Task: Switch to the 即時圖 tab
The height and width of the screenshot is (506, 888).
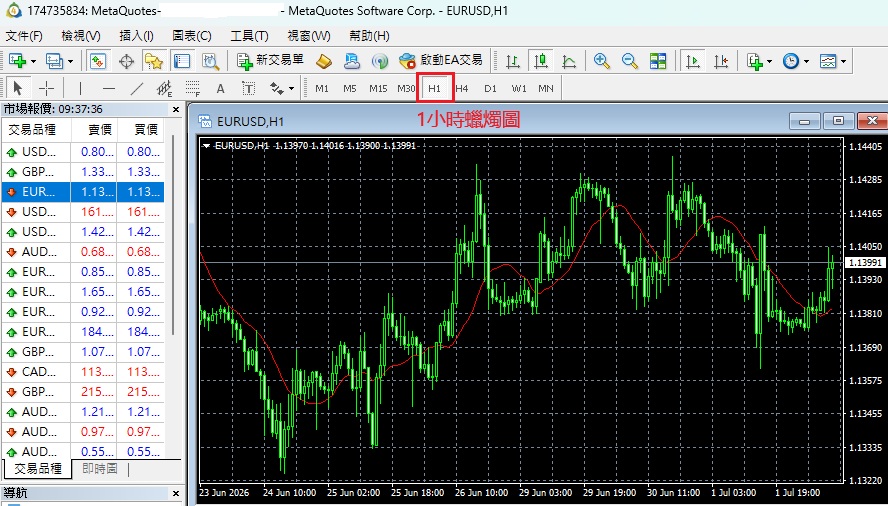Action: pos(100,469)
